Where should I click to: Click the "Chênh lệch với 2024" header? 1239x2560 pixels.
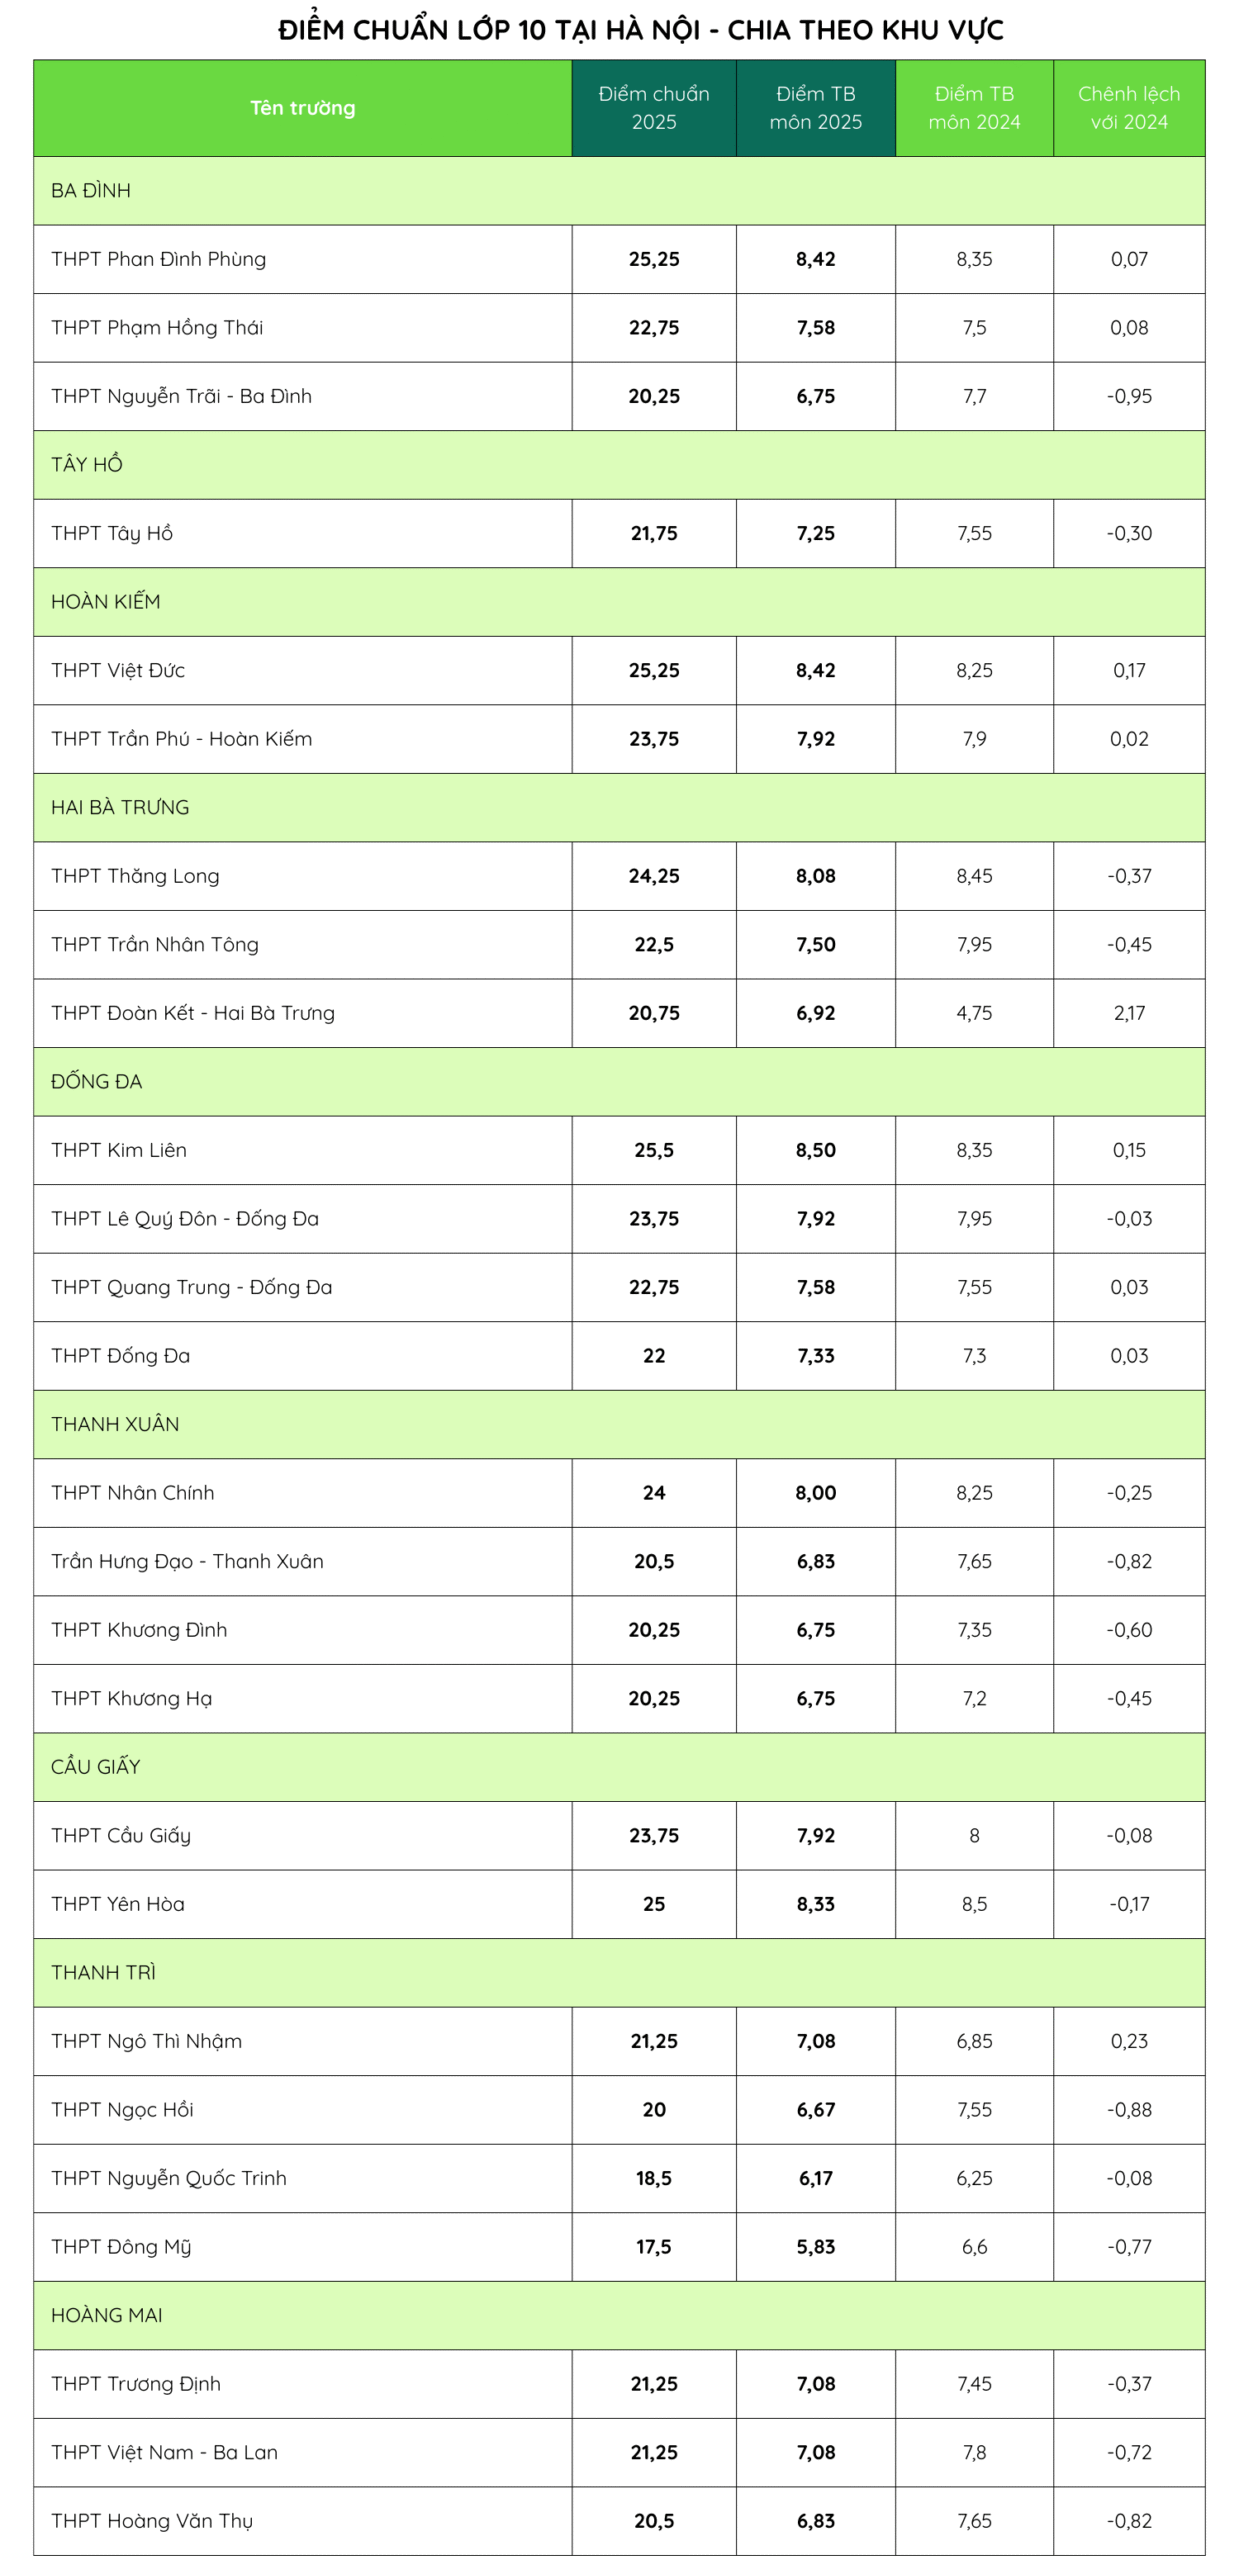1128,108
